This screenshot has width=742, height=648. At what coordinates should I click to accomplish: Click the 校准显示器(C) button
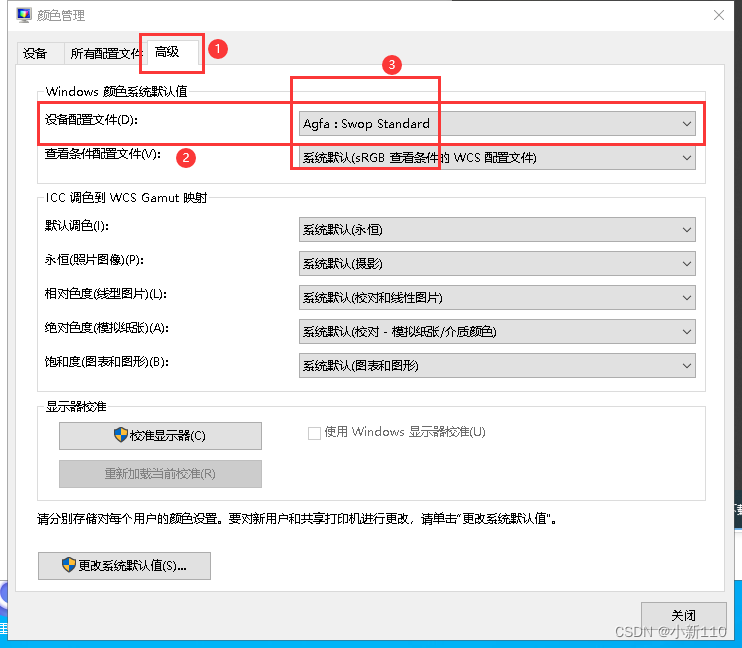point(160,435)
